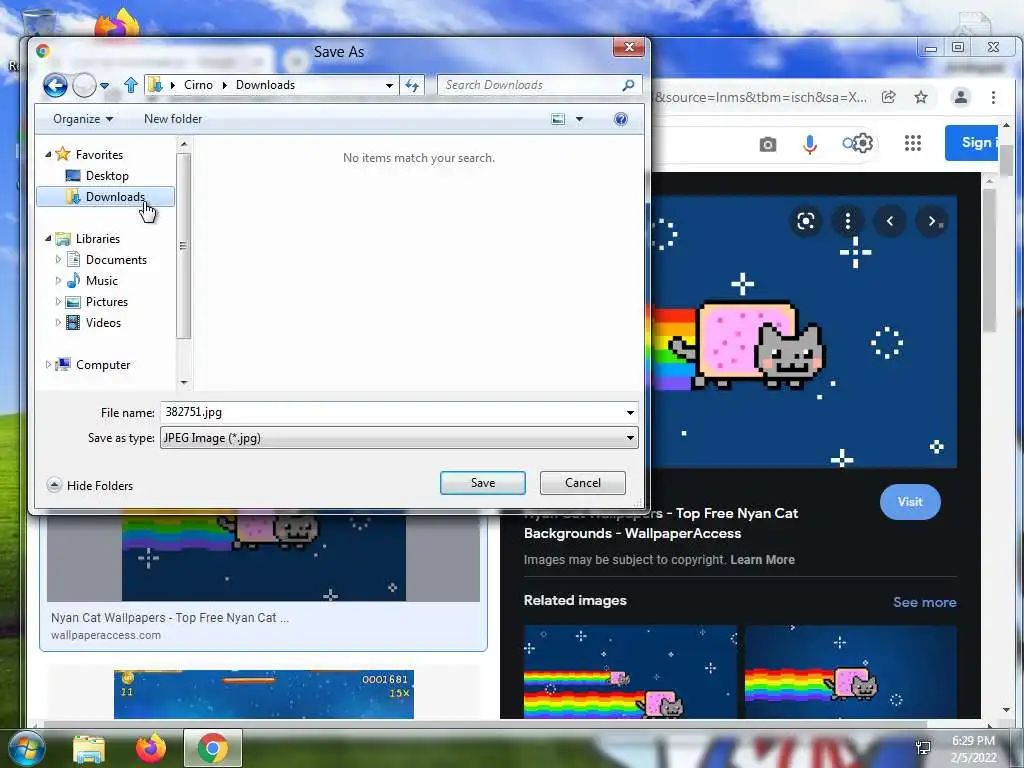
Task: Expand the Documents library
Action: [58, 259]
